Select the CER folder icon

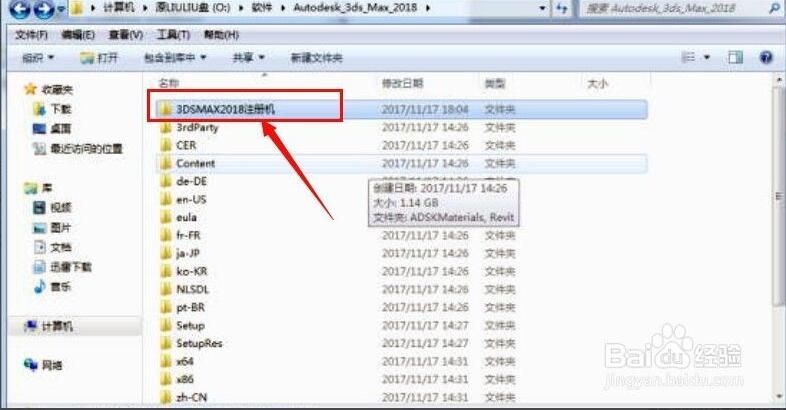pos(166,145)
